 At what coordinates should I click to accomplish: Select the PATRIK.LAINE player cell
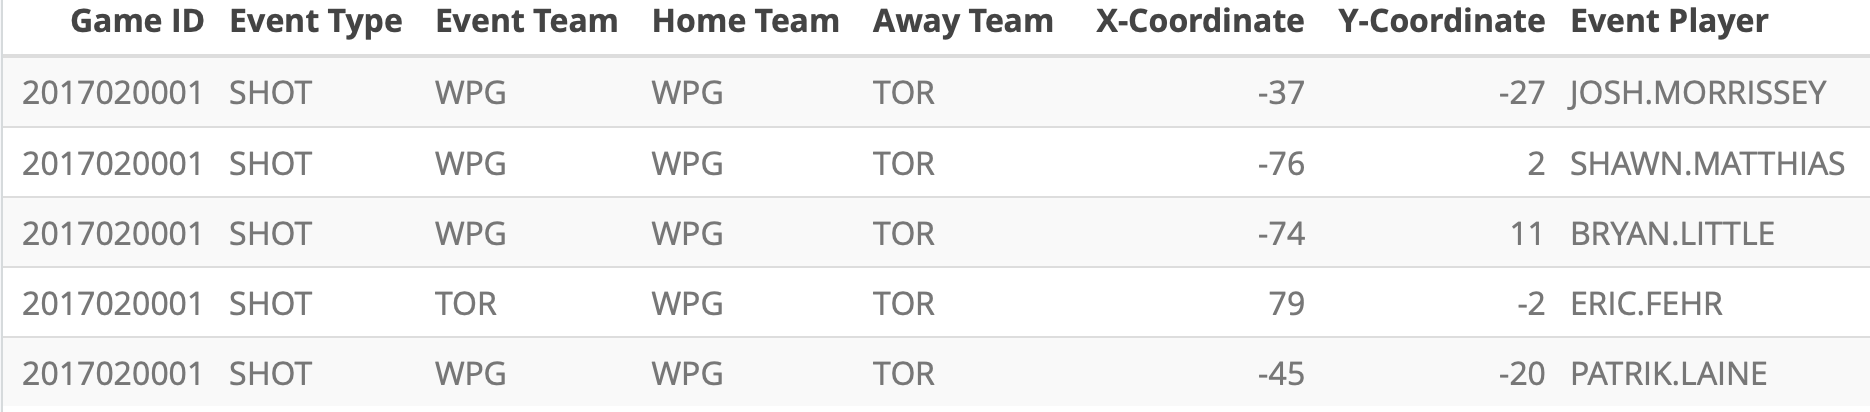(1668, 374)
